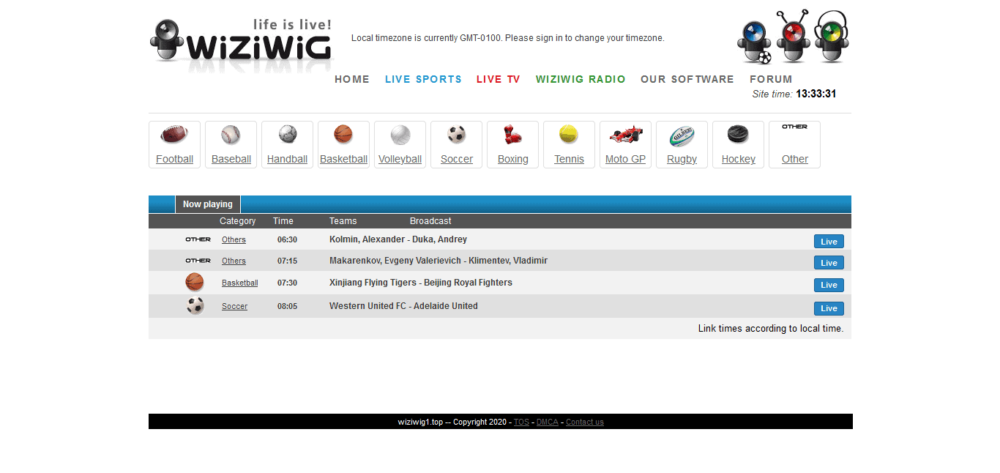The image size is (1000, 473).
Task: Click Live button for Xinjiang Flying Tigers
Action: coord(828,285)
